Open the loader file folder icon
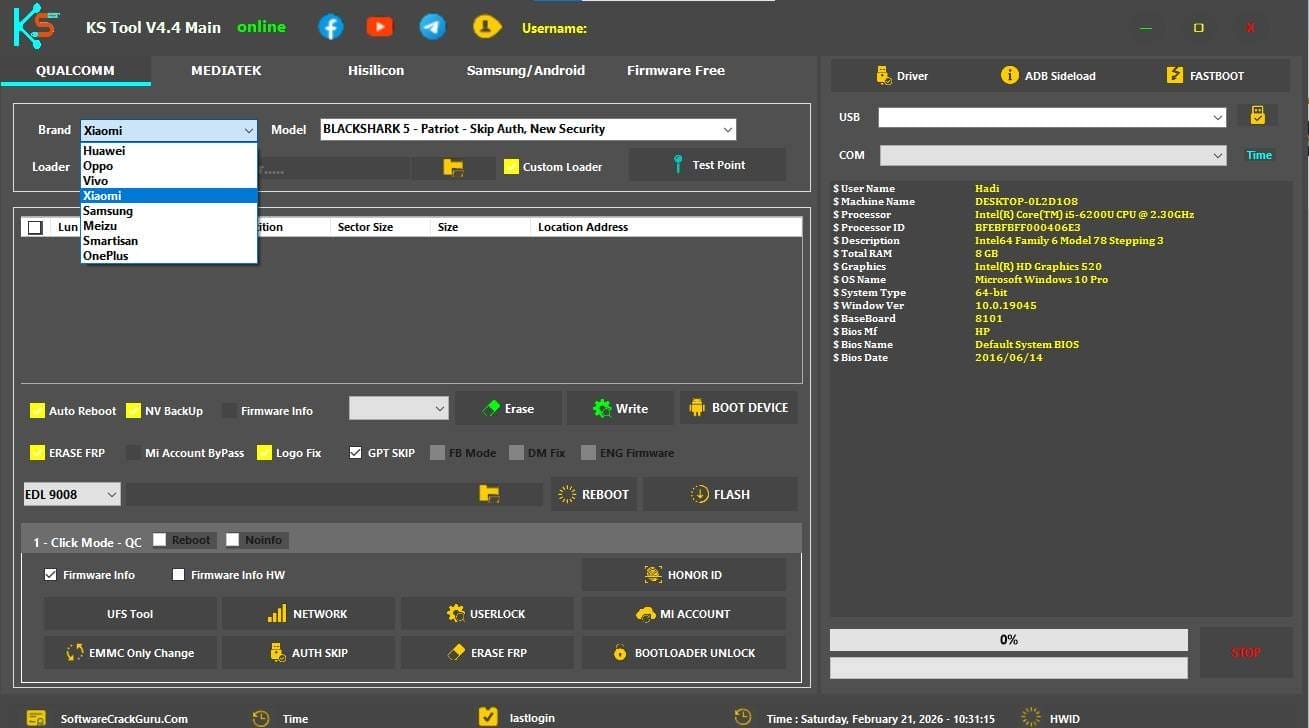The height and width of the screenshot is (728, 1309). pyautogui.click(x=453, y=167)
